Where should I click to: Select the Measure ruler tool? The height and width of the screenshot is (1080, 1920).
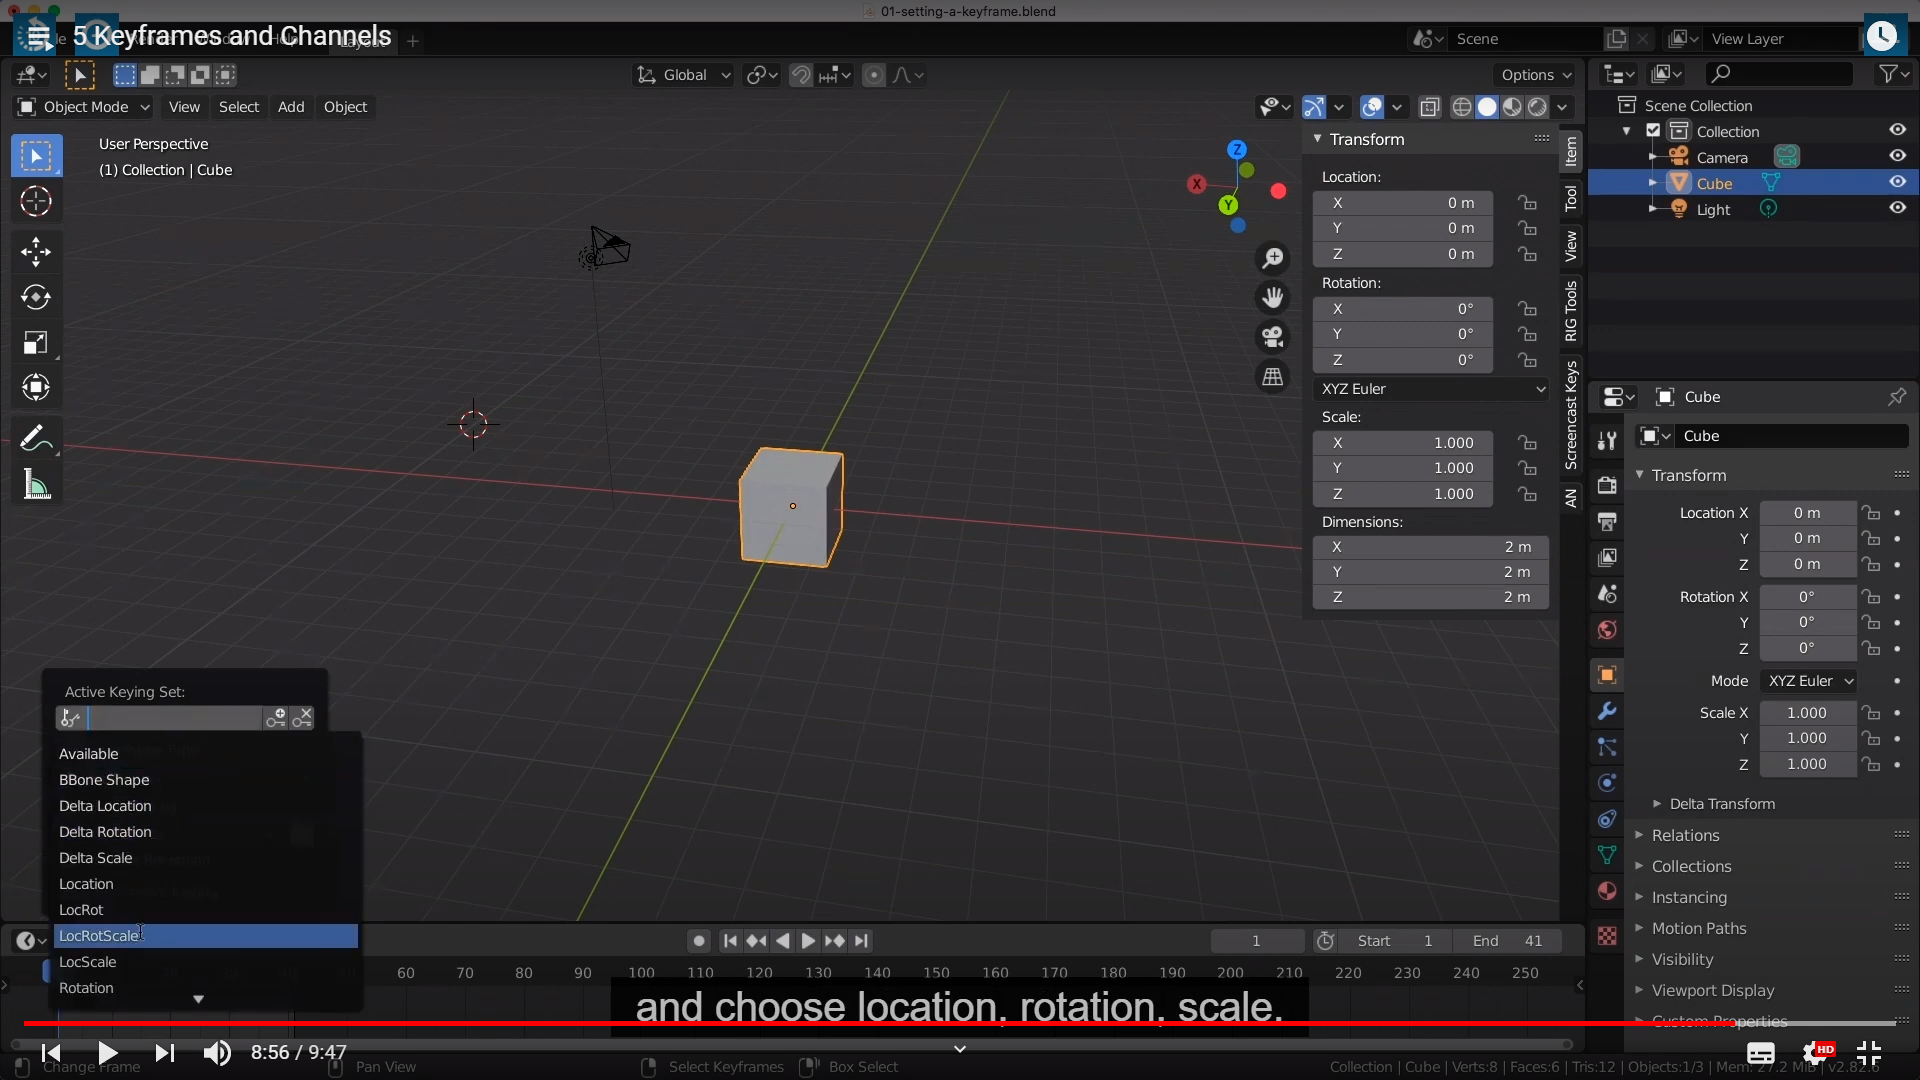[36, 486]
